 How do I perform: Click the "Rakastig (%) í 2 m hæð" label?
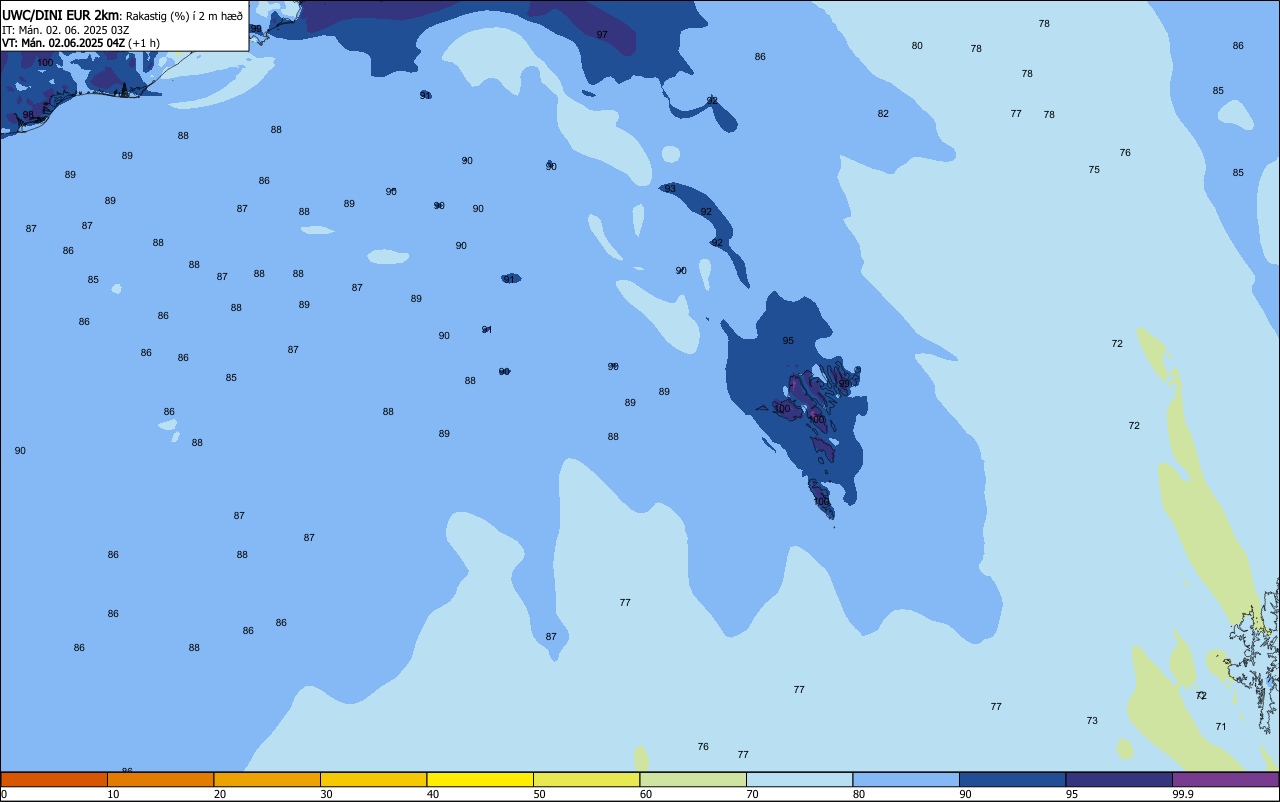pos(184,16)
